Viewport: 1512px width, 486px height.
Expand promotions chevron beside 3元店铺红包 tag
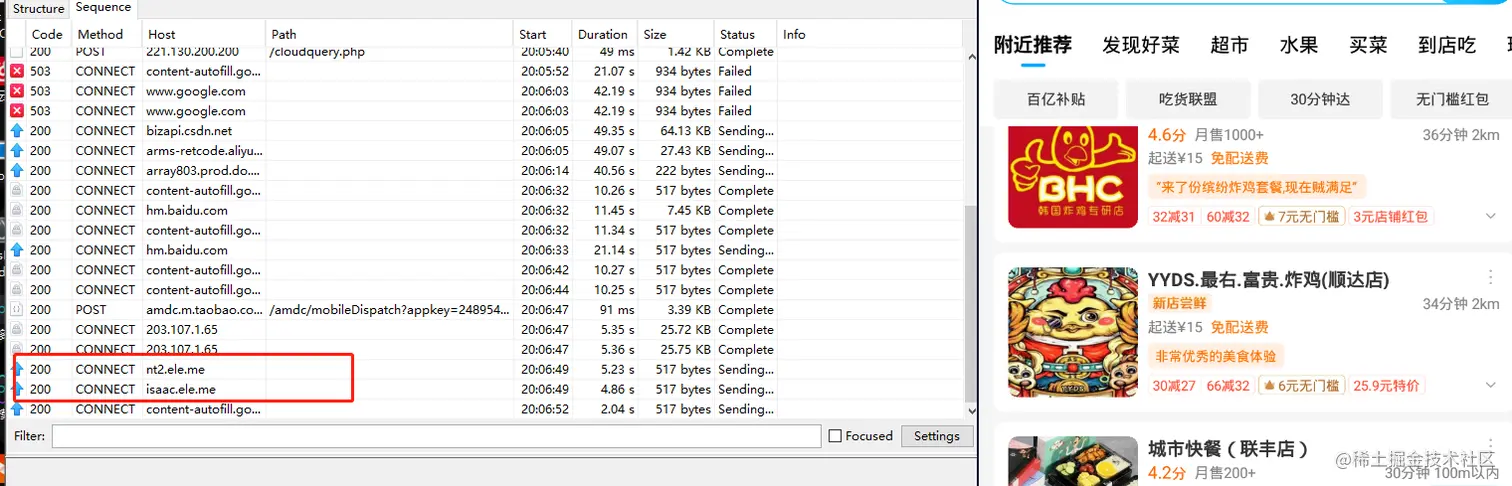tap(1490, 216)
